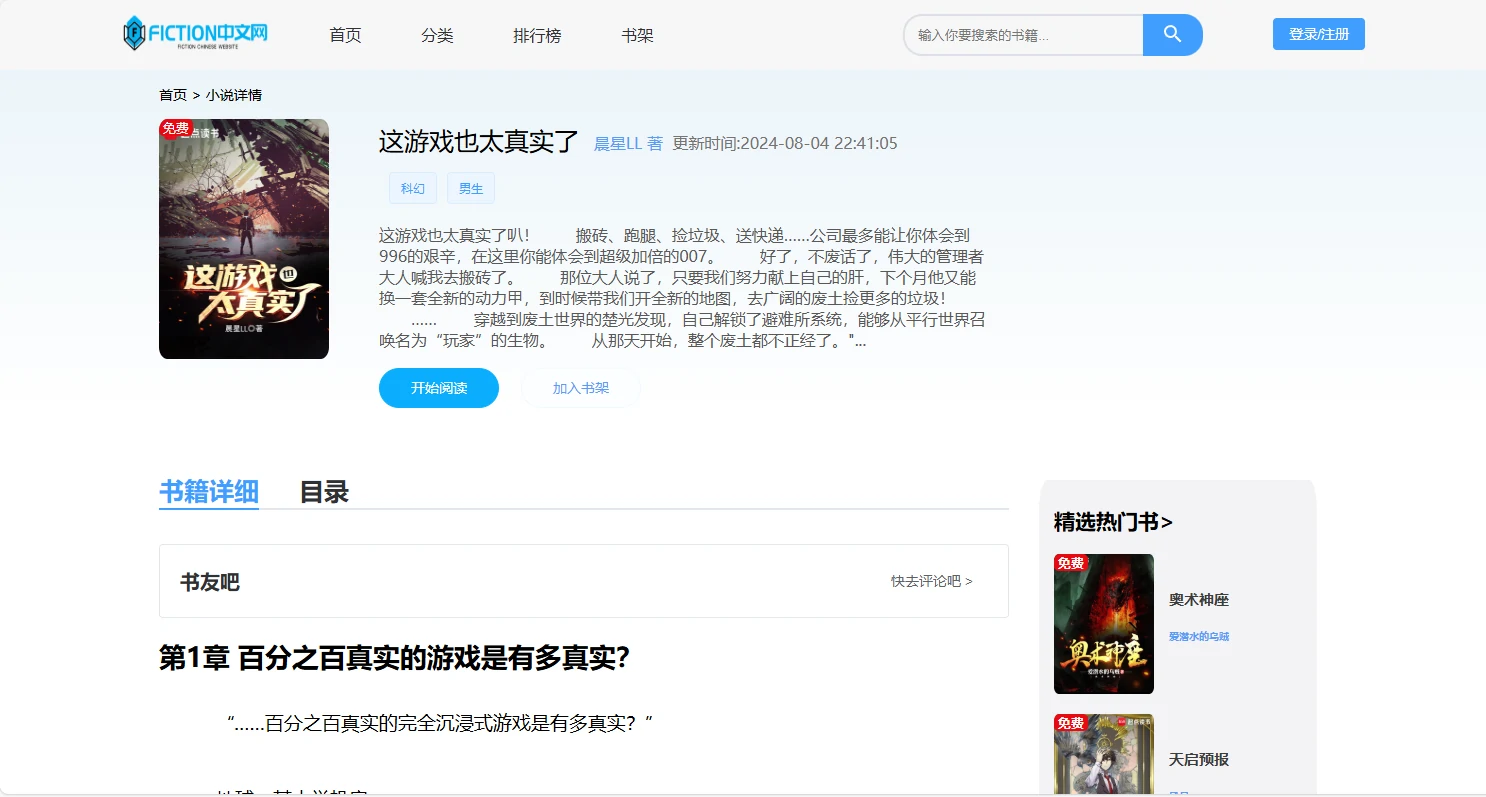This screenshot has width=1486, height=797.
Task: Click 首页 in the breadcrumb
Action: click(173, 95)
